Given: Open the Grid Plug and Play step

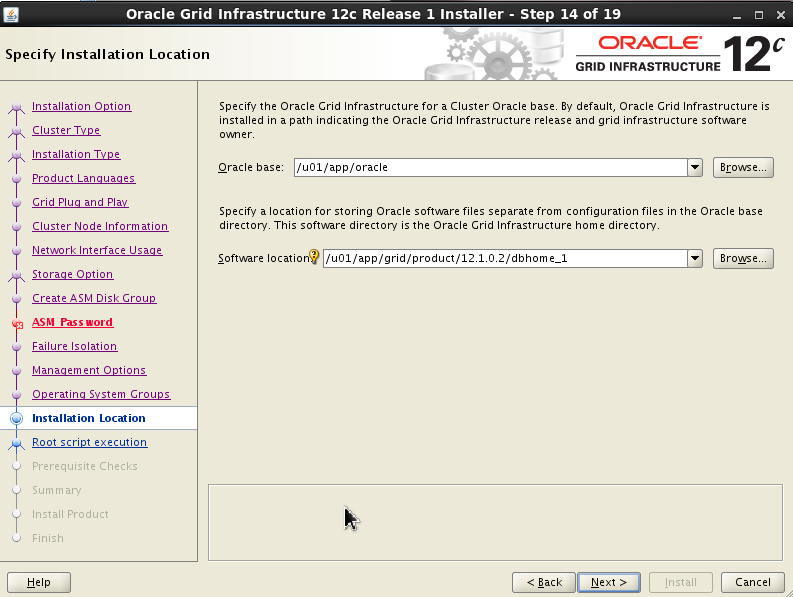Looking at the screenshot, I should click(x=80, y=202).
